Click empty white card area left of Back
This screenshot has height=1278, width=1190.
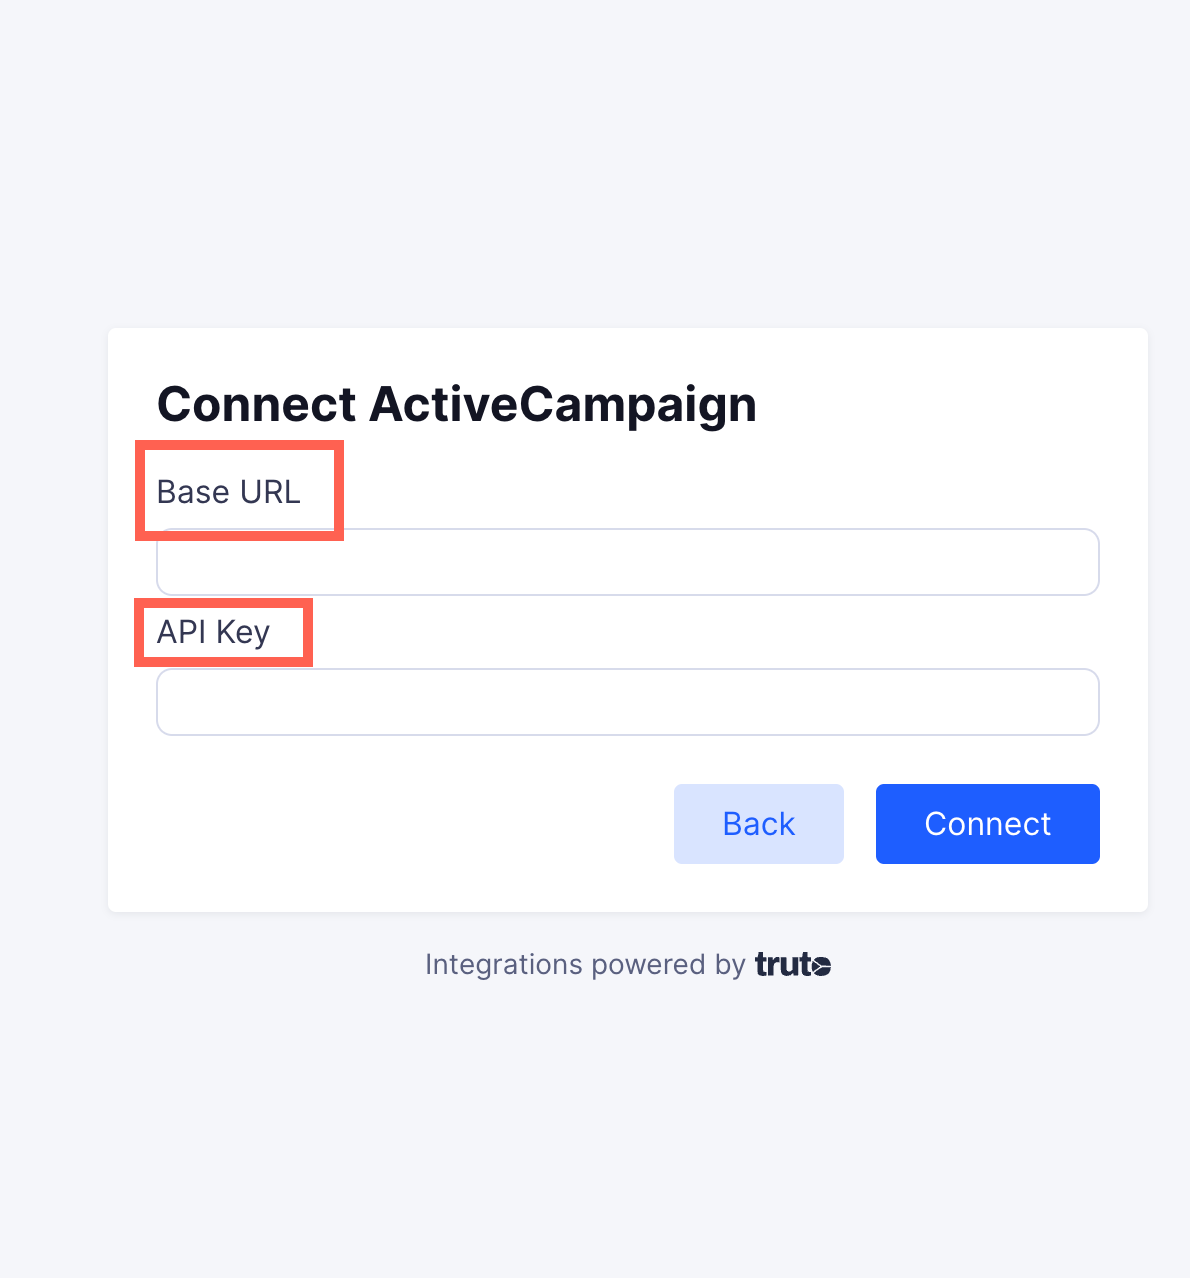point(400,824)
